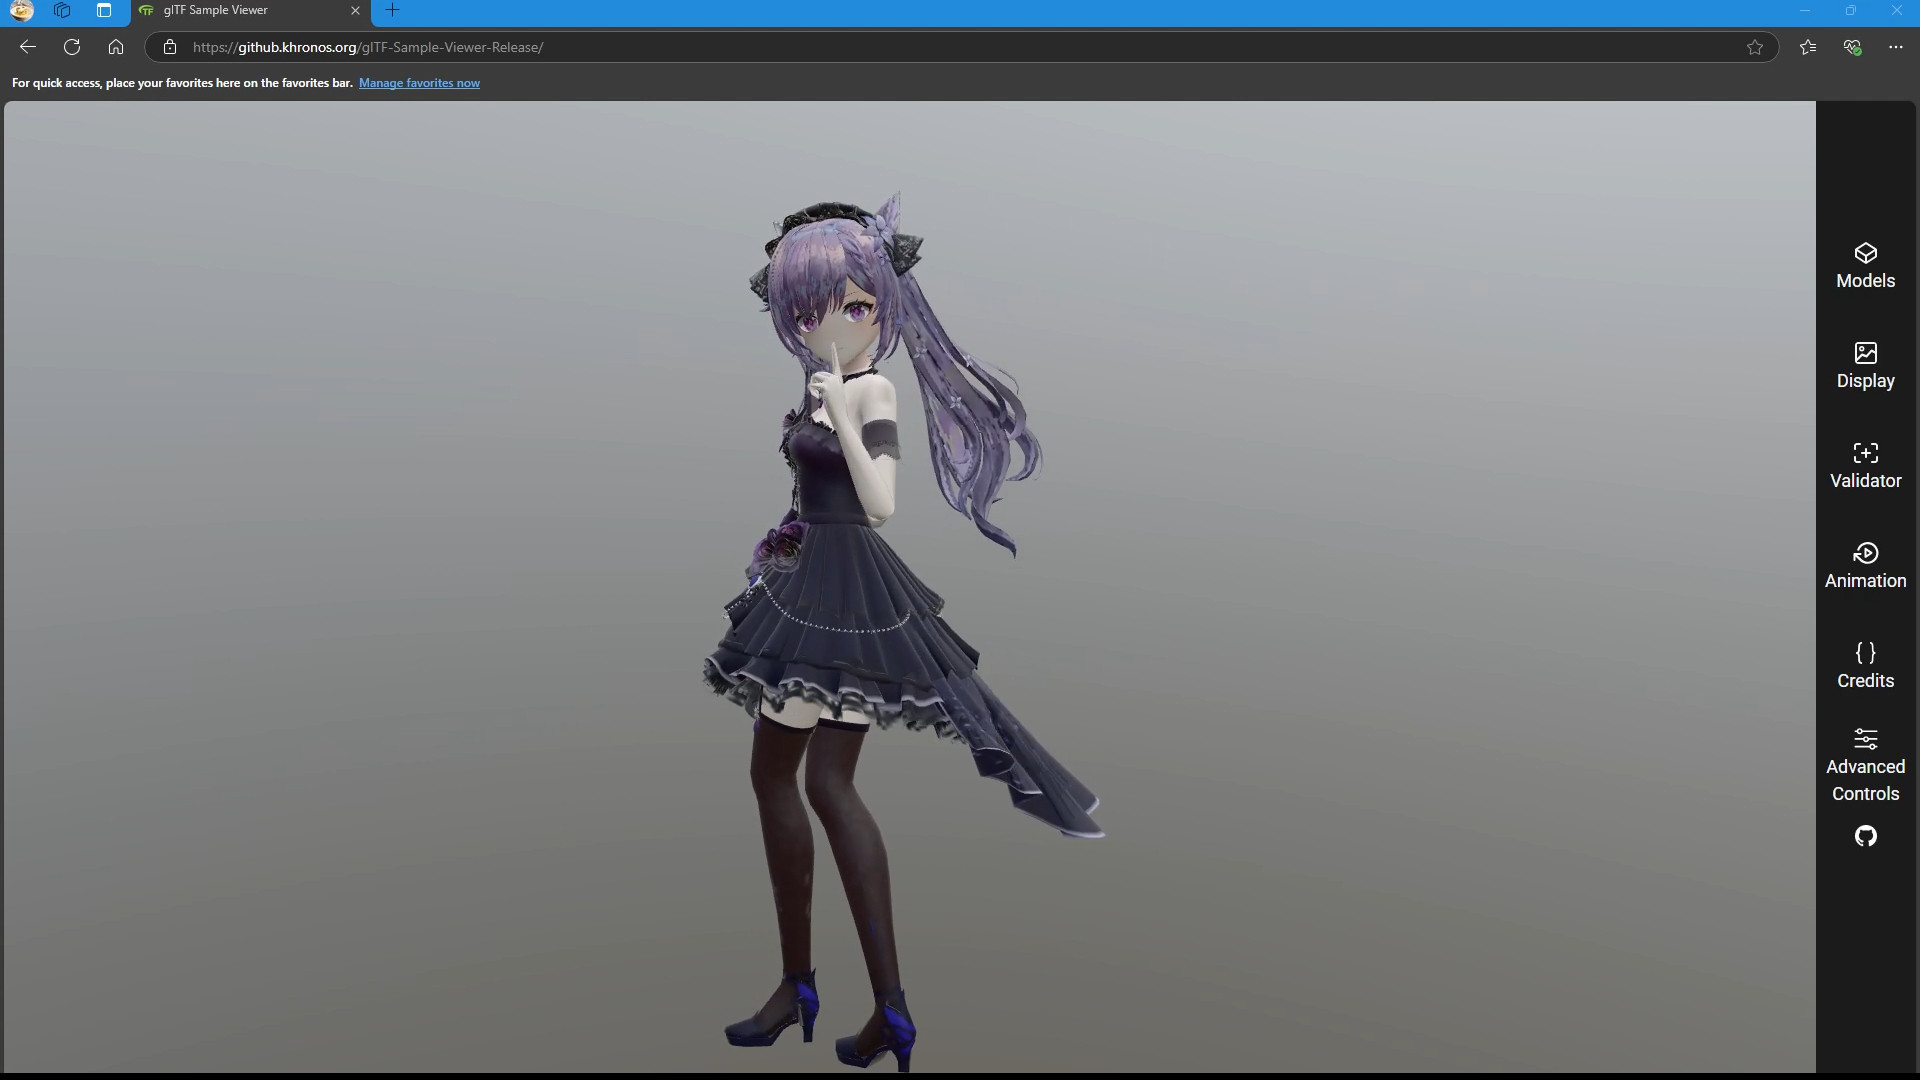1920x1080 pixels.
Task: Open the Animation panel
Action: pos(1865,566)
